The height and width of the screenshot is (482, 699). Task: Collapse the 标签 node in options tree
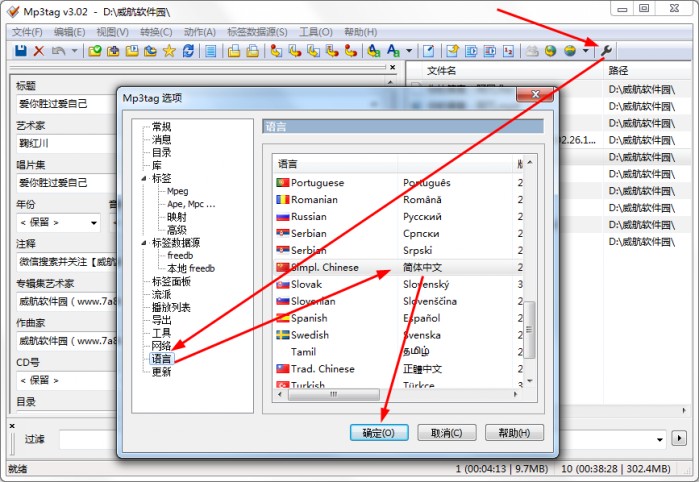[144, 179]
